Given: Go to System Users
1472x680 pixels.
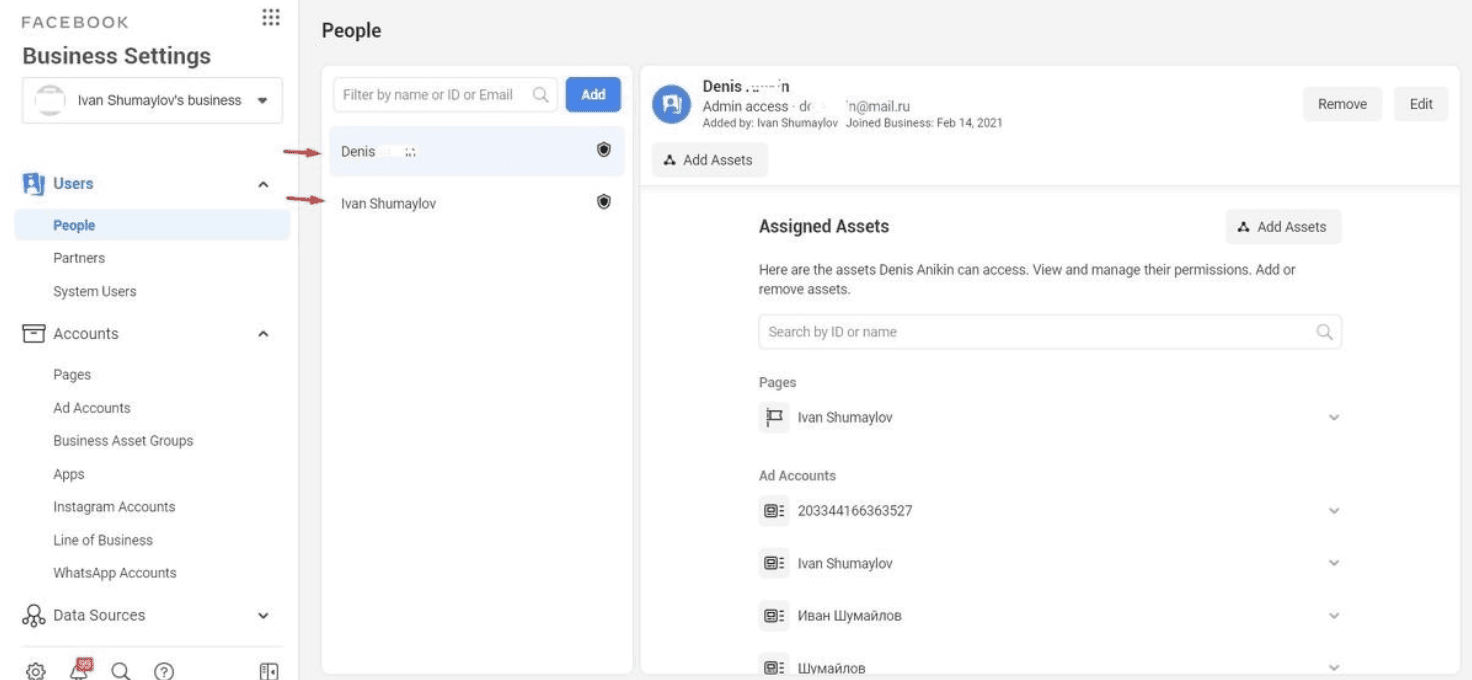Looking at the screenshot, I should coord(95,292).
